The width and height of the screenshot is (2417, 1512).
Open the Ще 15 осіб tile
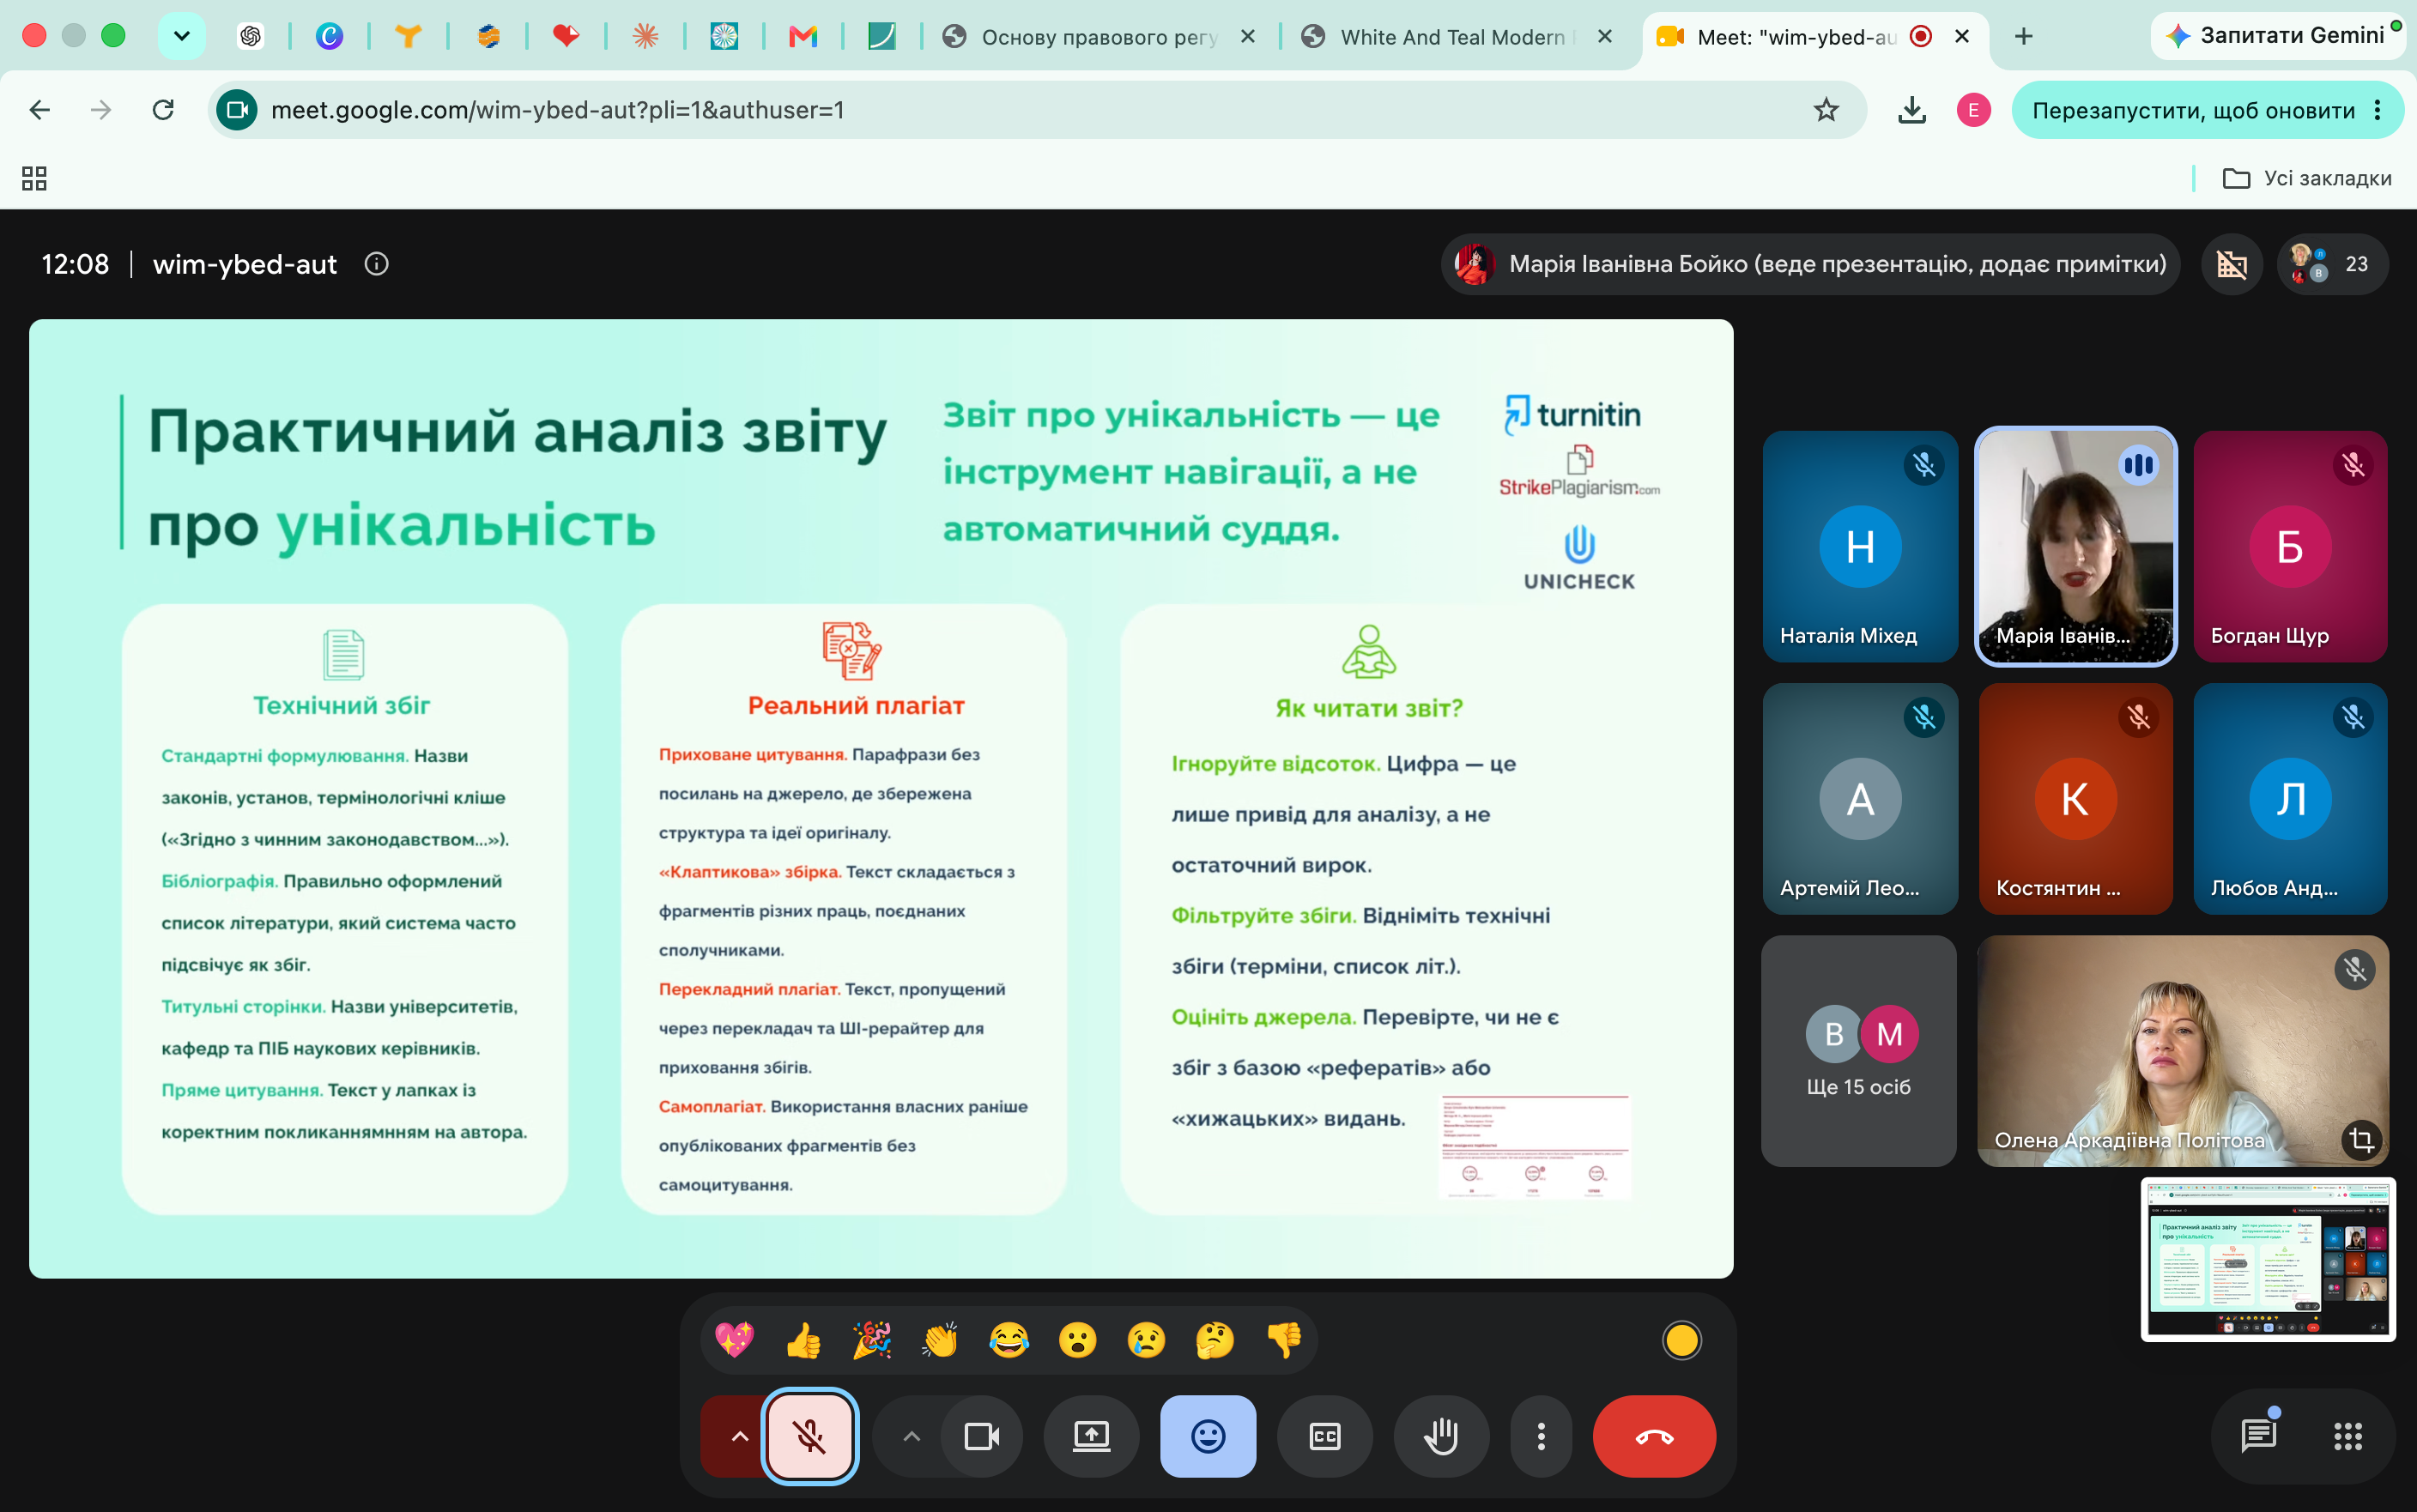pos(1858,1050)
